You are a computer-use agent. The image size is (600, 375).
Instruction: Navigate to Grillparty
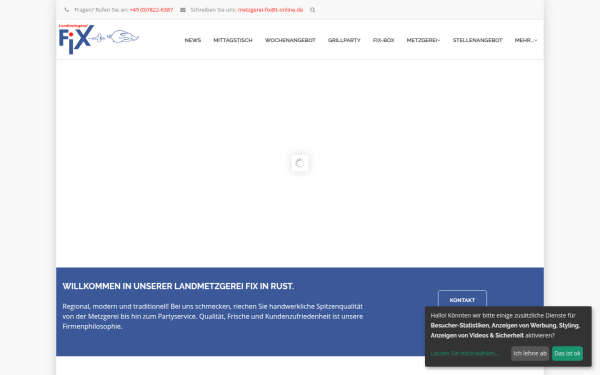344,40
